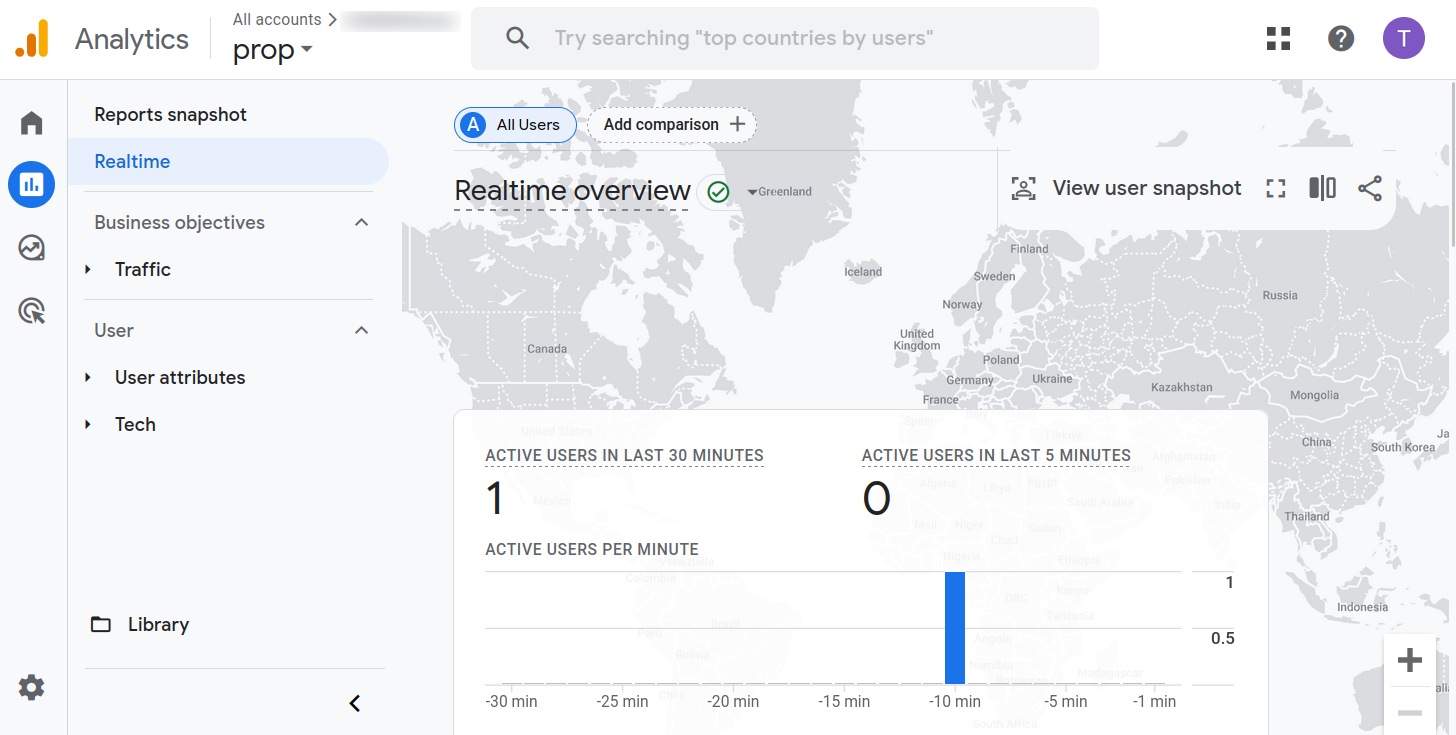
Task: Open the Explore icon in sidebar
Action: (x=32, y=248)
